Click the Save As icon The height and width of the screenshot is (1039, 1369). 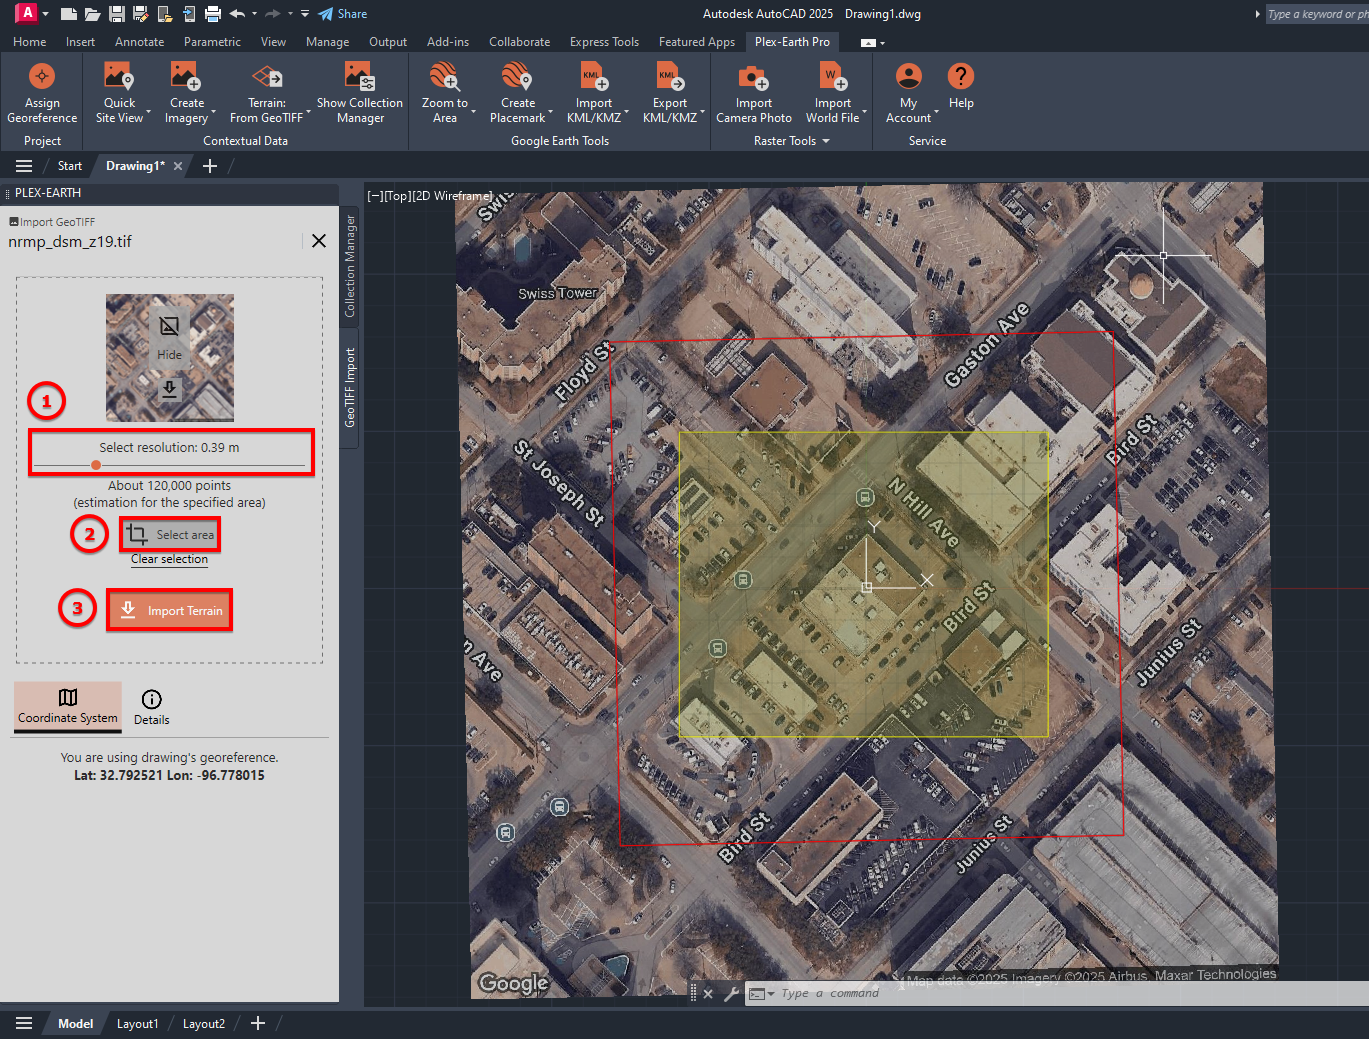(x=140, y=14)
